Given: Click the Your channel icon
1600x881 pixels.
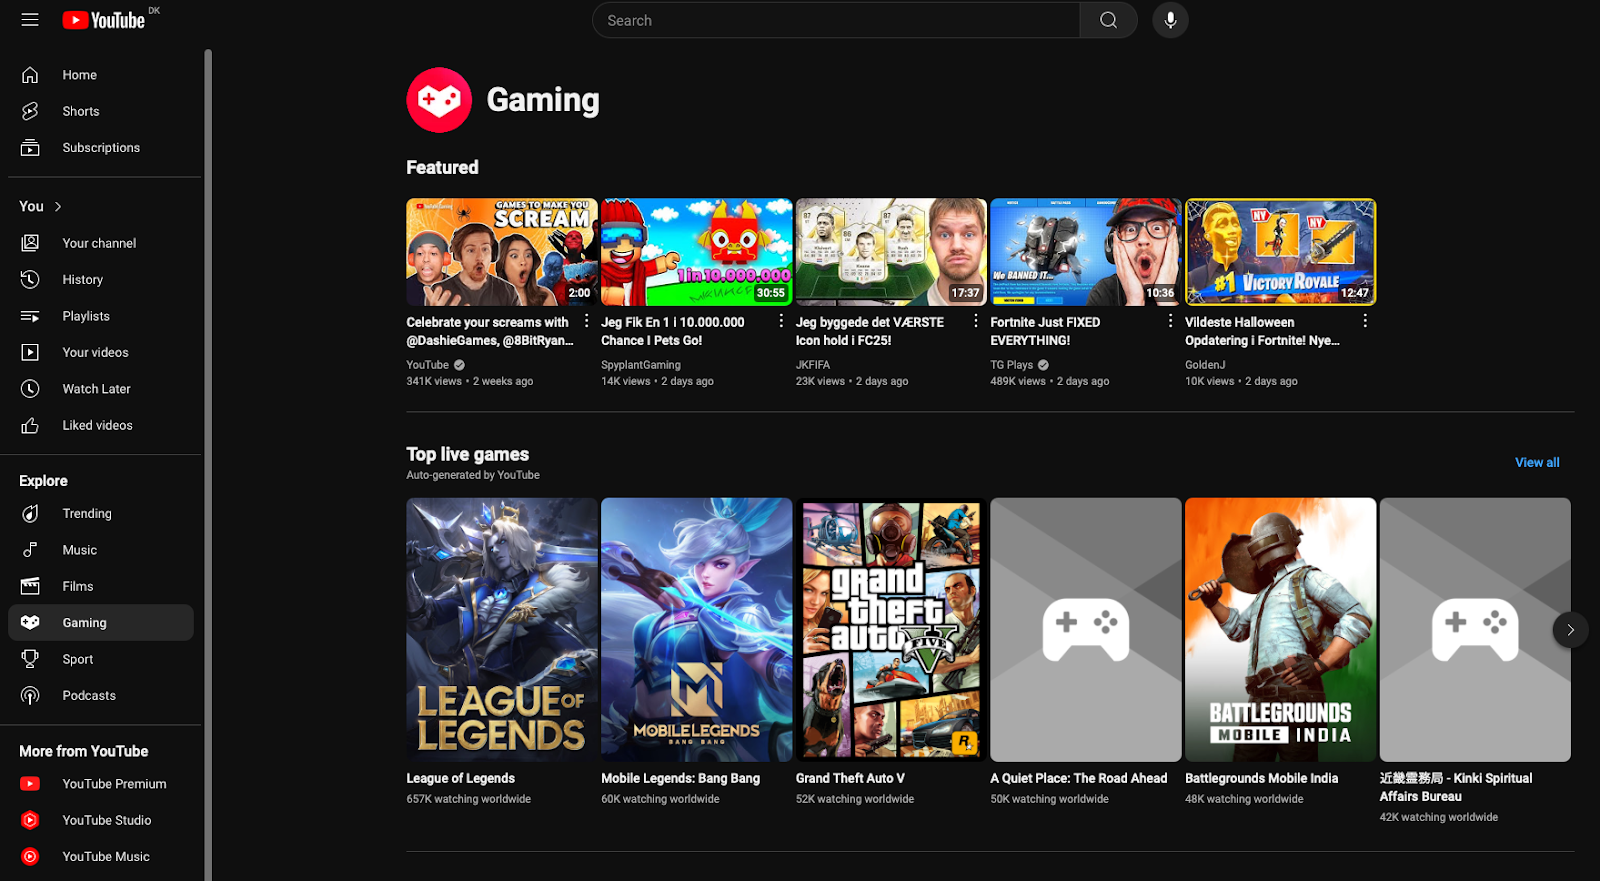Looking at the screenshot, I should click(x=30, y=243).
